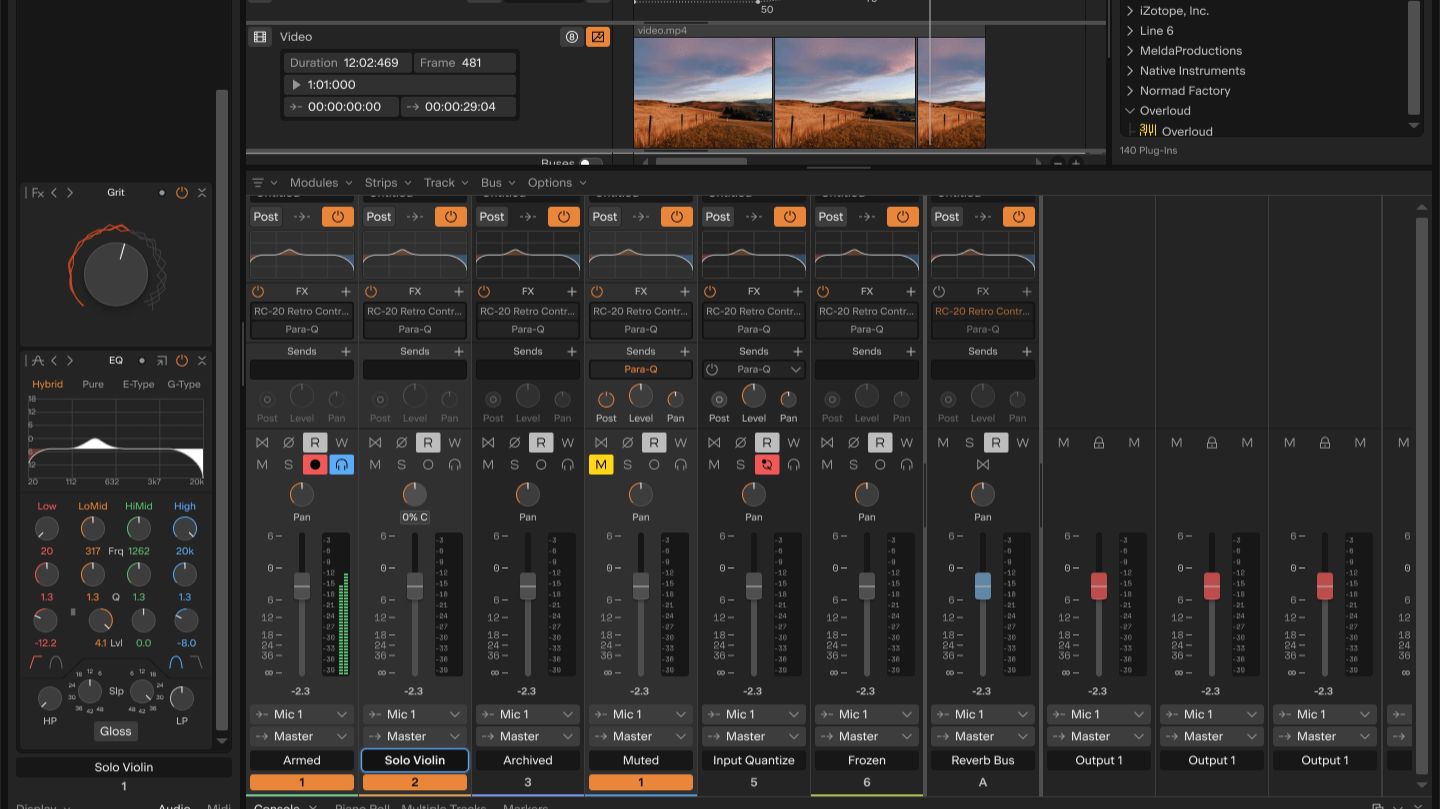Select the Archived strip name
Image resolution: width=1440 pixels, height=809 pixels.
(528, 760)
